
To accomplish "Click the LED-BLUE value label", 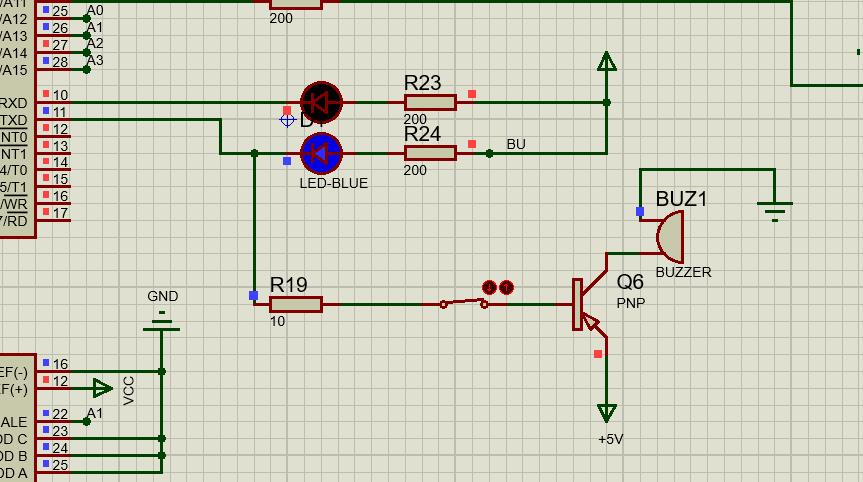I will (x=334, y=183).
